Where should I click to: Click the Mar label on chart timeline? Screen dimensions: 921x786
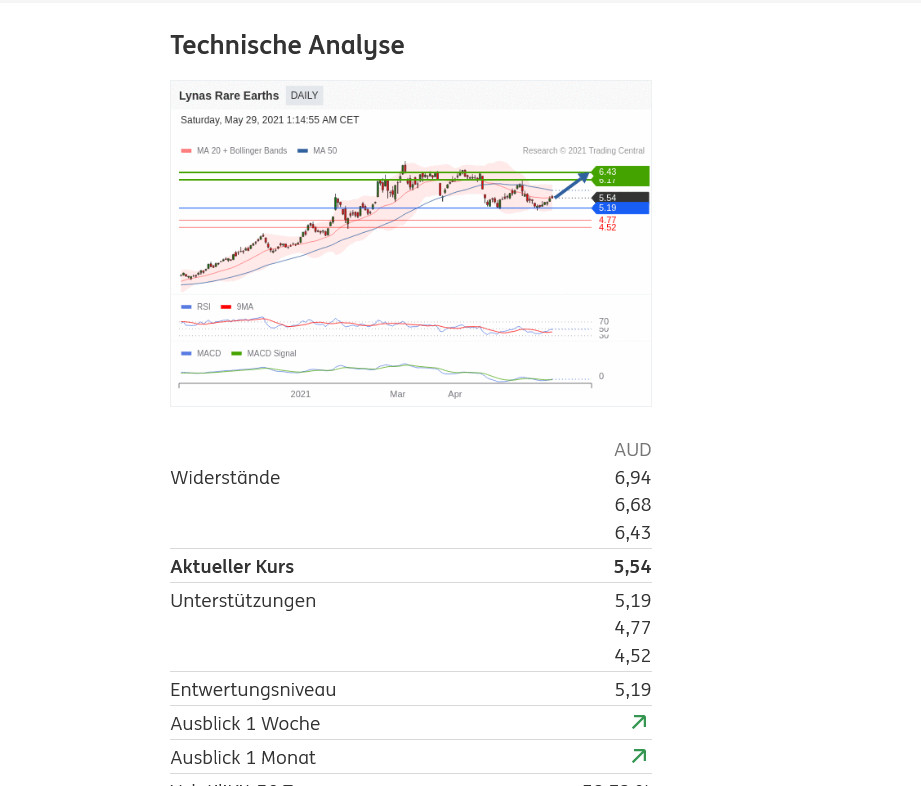point(397,394)
